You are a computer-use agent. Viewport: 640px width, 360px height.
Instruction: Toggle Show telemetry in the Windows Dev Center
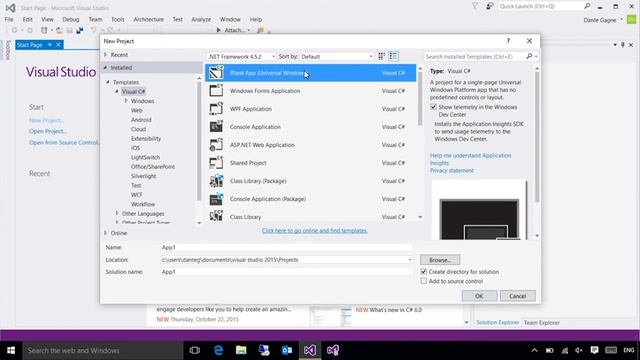pos(433,107)
